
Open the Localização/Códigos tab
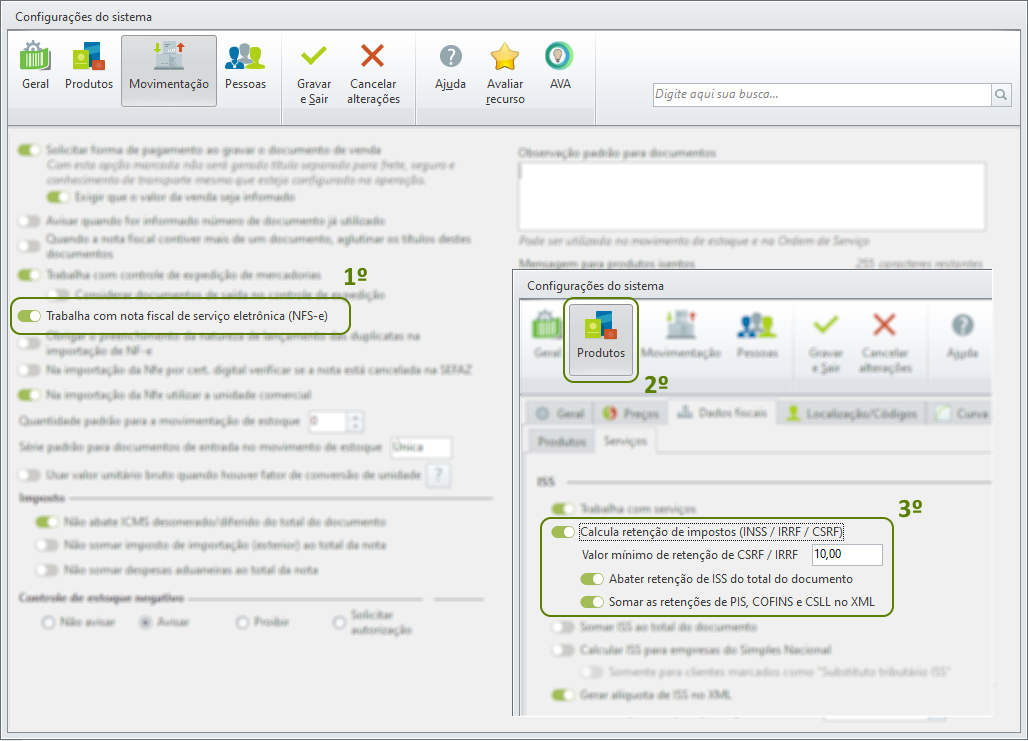coord(852,414)
